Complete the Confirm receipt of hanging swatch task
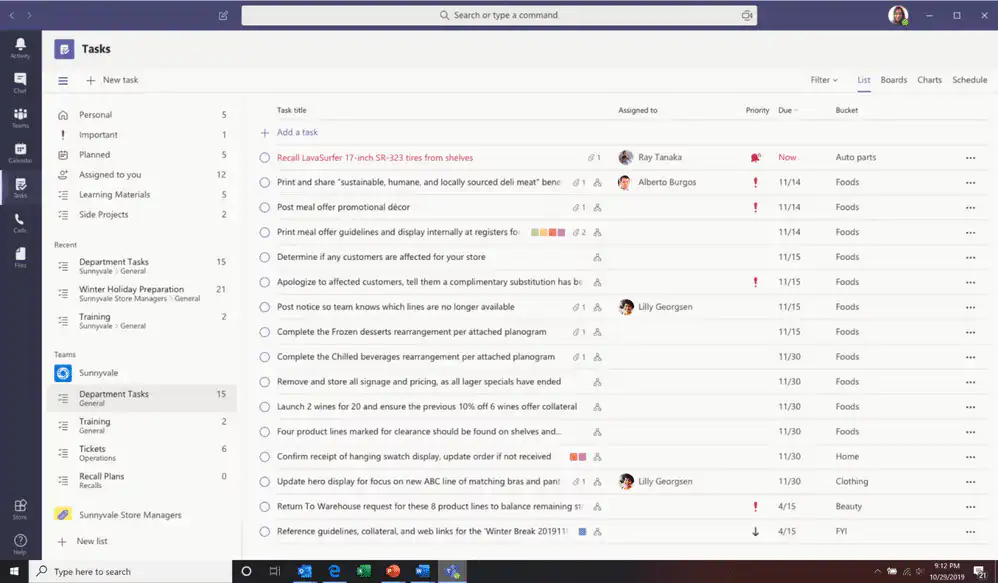Viewport: 998px width, 583px height. point(265,457)
